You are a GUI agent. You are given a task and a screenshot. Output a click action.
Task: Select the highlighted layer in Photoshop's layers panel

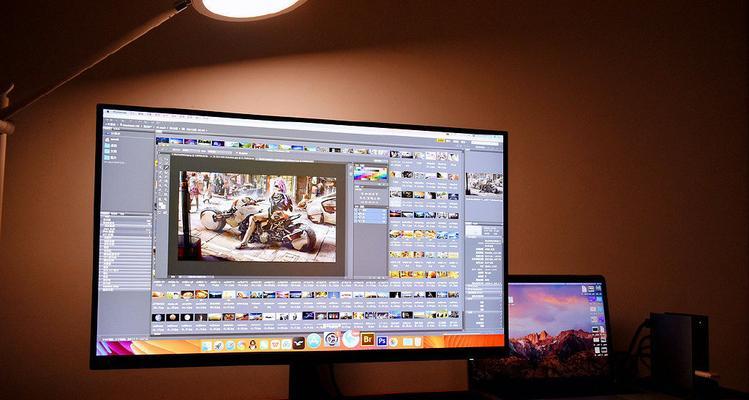click(371, 215)
